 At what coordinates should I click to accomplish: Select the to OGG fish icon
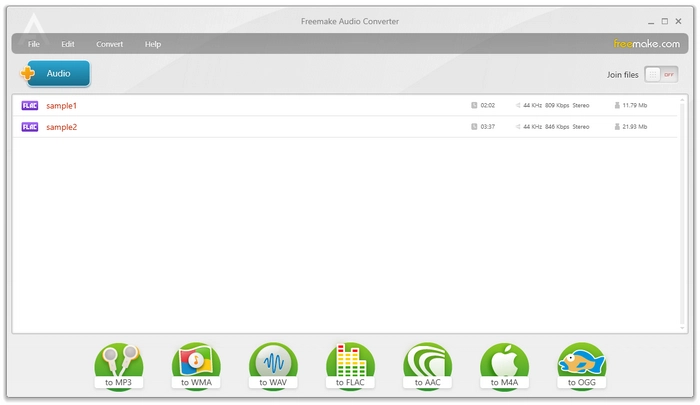click(582, 367)
